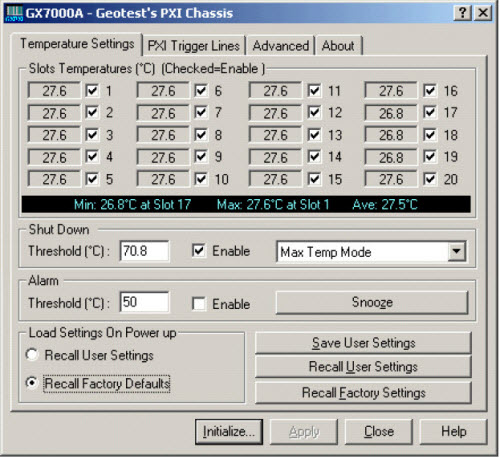The height and width of the screenshot is (458, 500).
Task: Click the Min 26.8°C at Slot 17 status text
Action: (132, 204)
